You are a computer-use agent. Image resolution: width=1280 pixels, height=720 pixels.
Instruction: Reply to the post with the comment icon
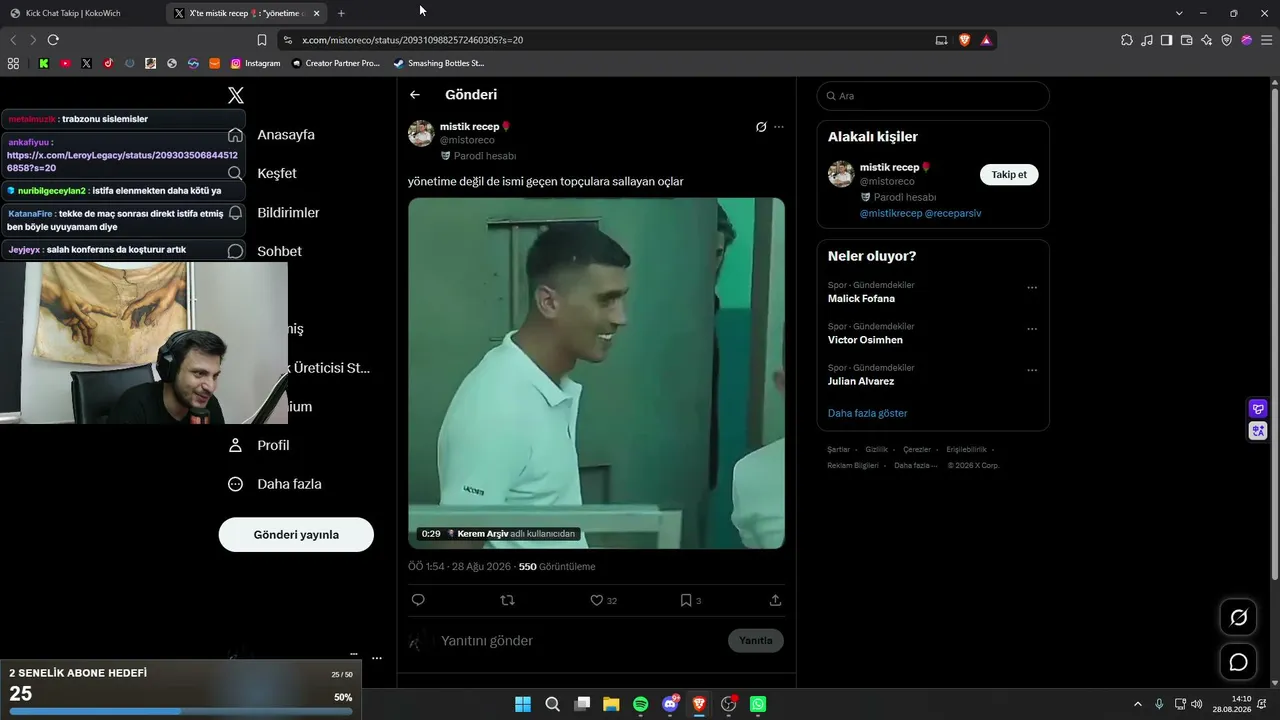pos(418,600)
